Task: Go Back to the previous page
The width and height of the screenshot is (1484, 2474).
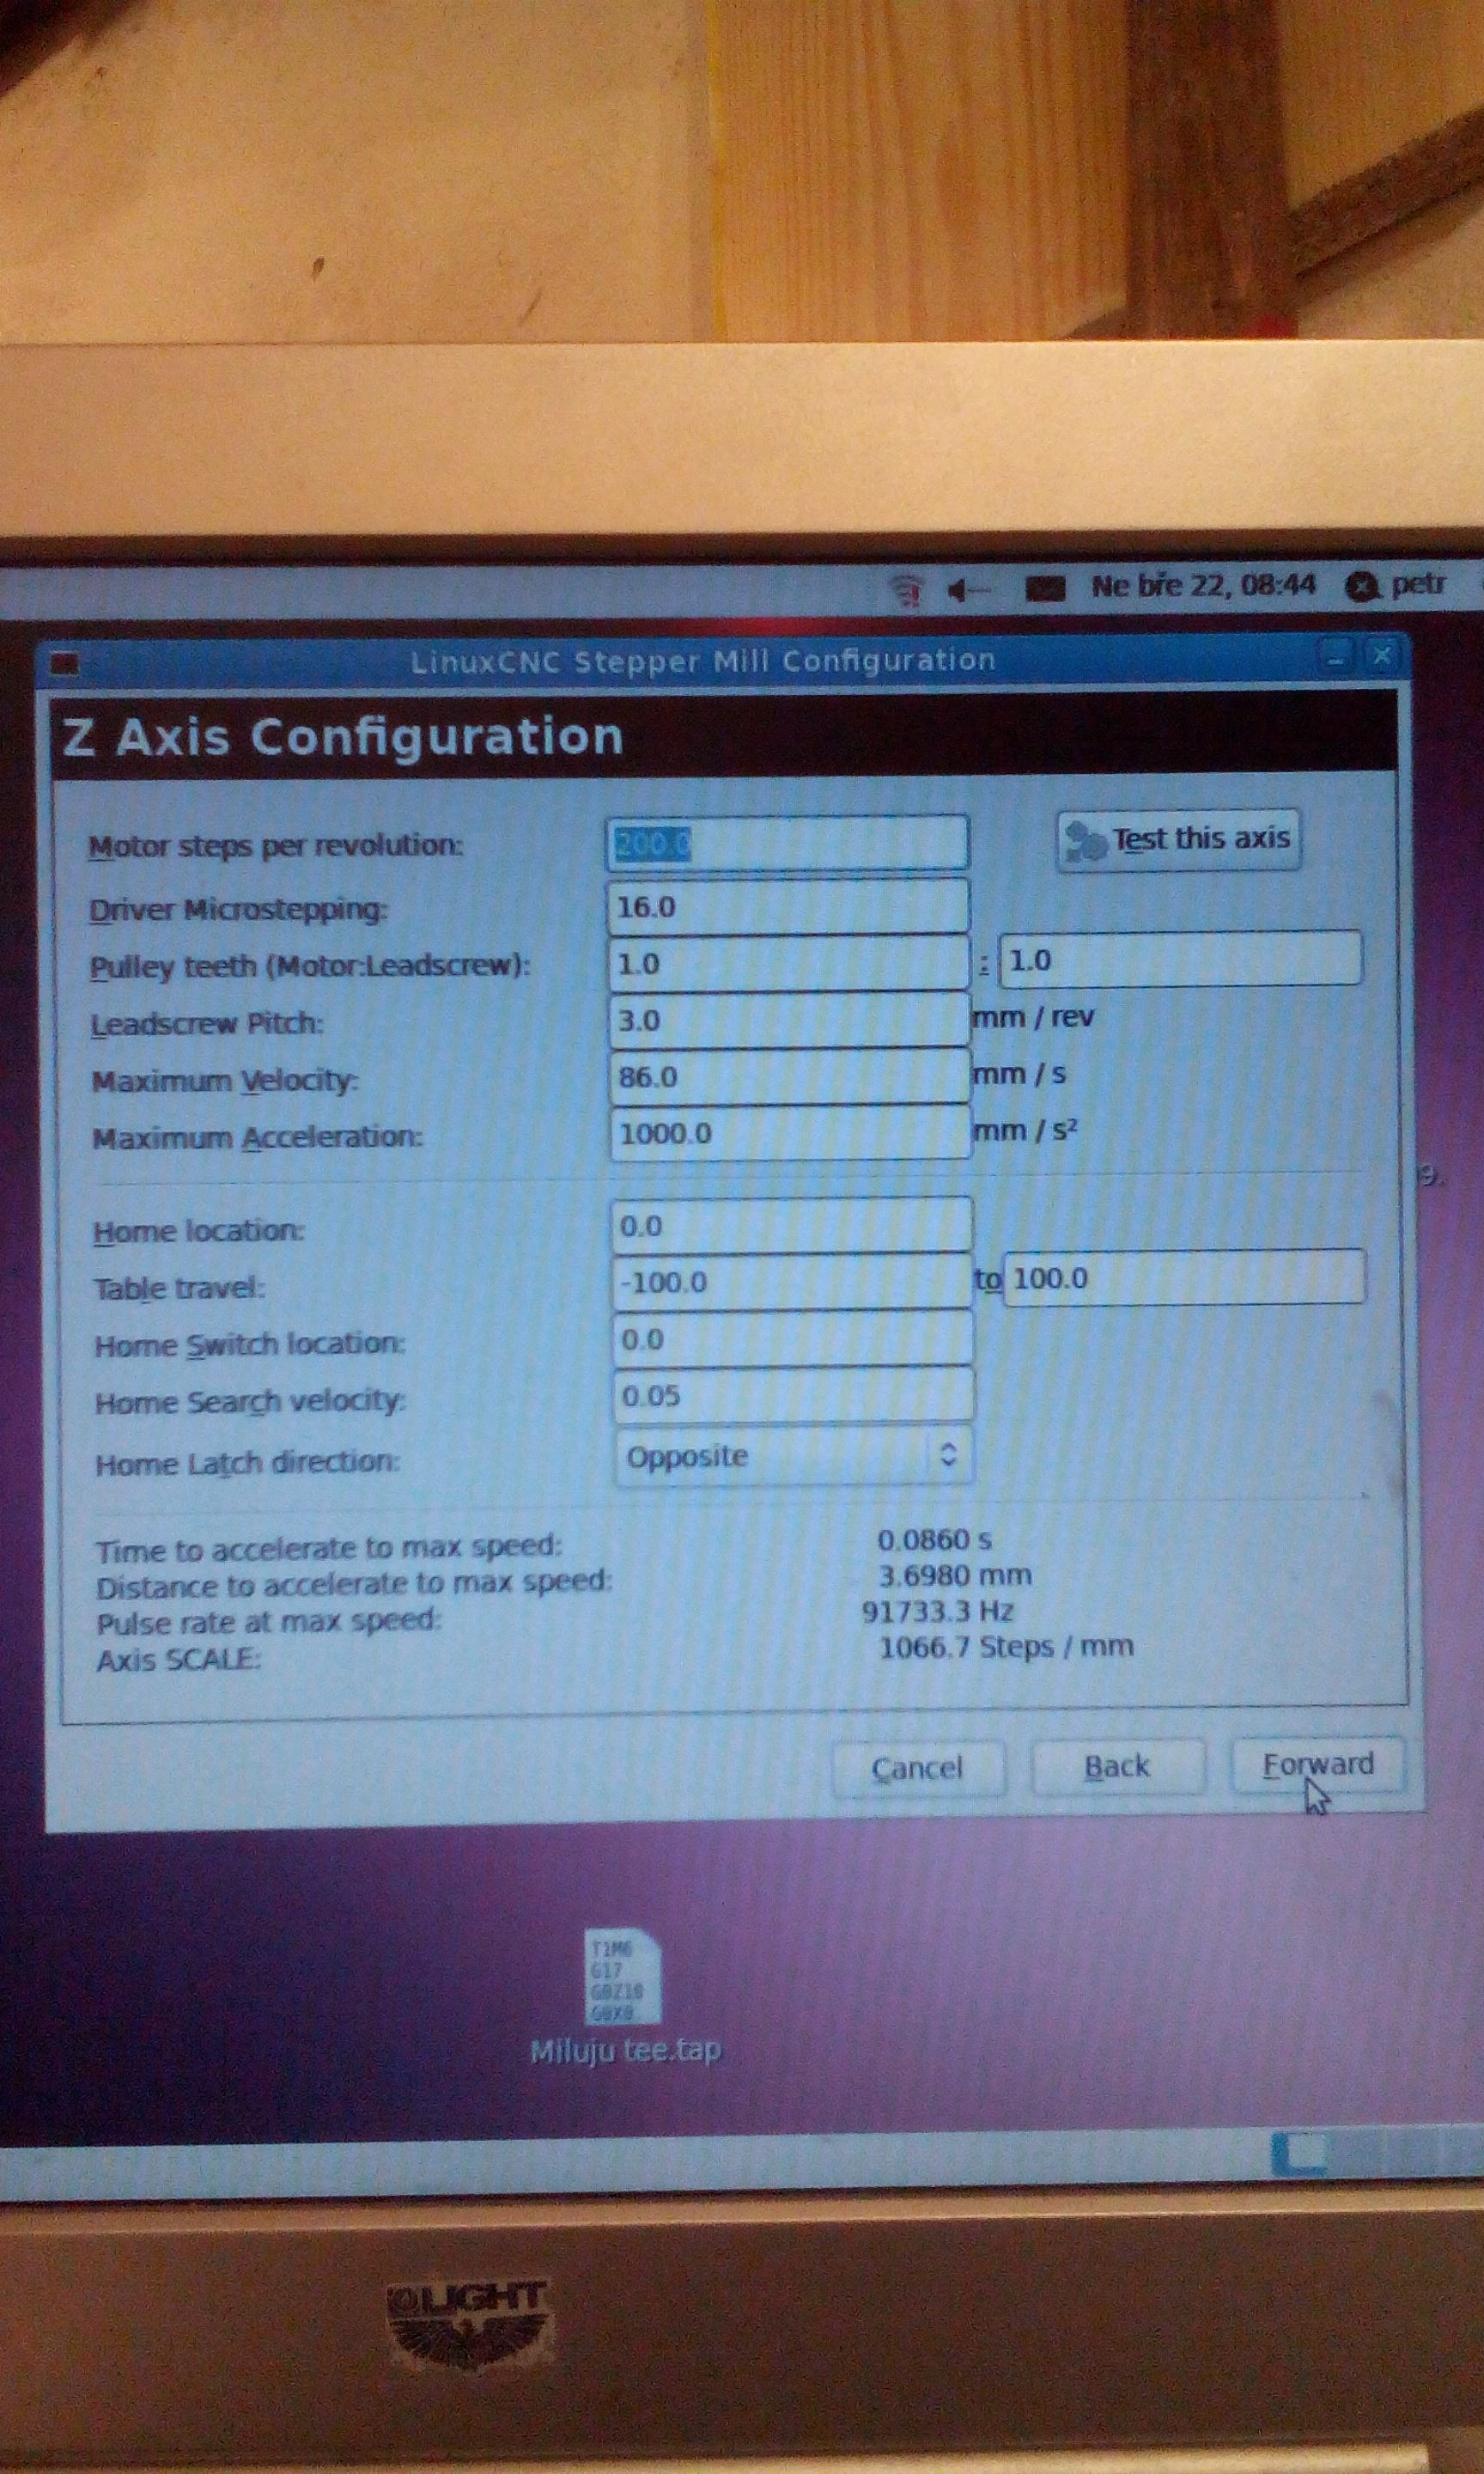Action: point(1117,1767)
